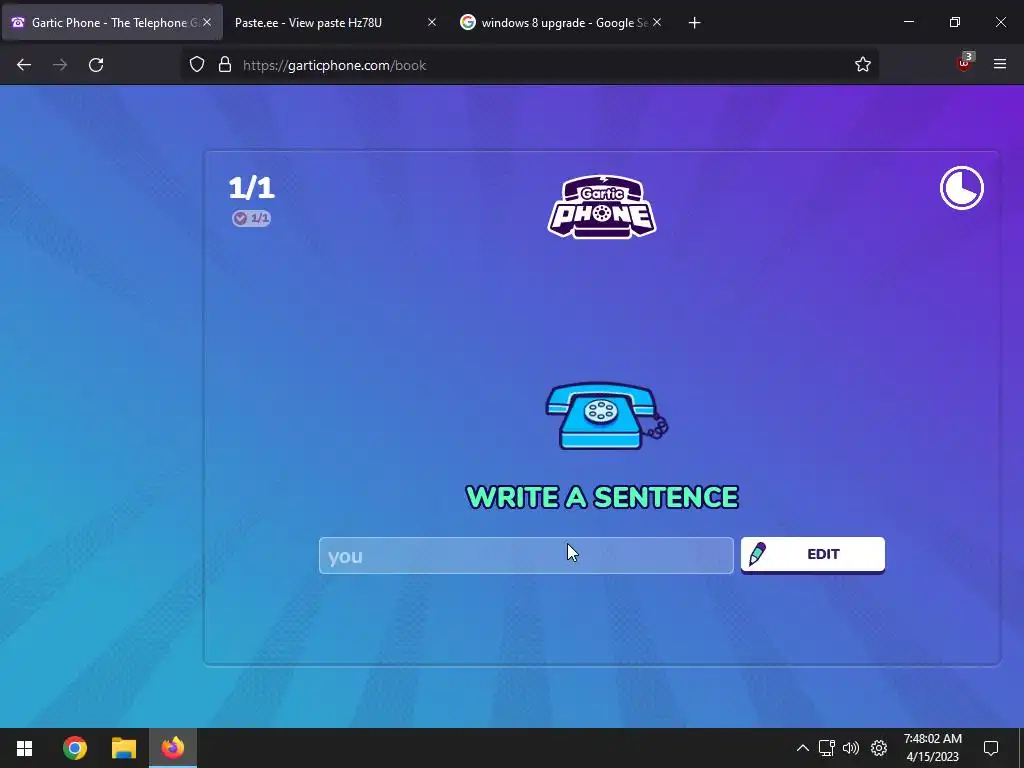Open the network status tray icon
The width and height of the screenshot is (1024, 768).
[x=827, y=748]
